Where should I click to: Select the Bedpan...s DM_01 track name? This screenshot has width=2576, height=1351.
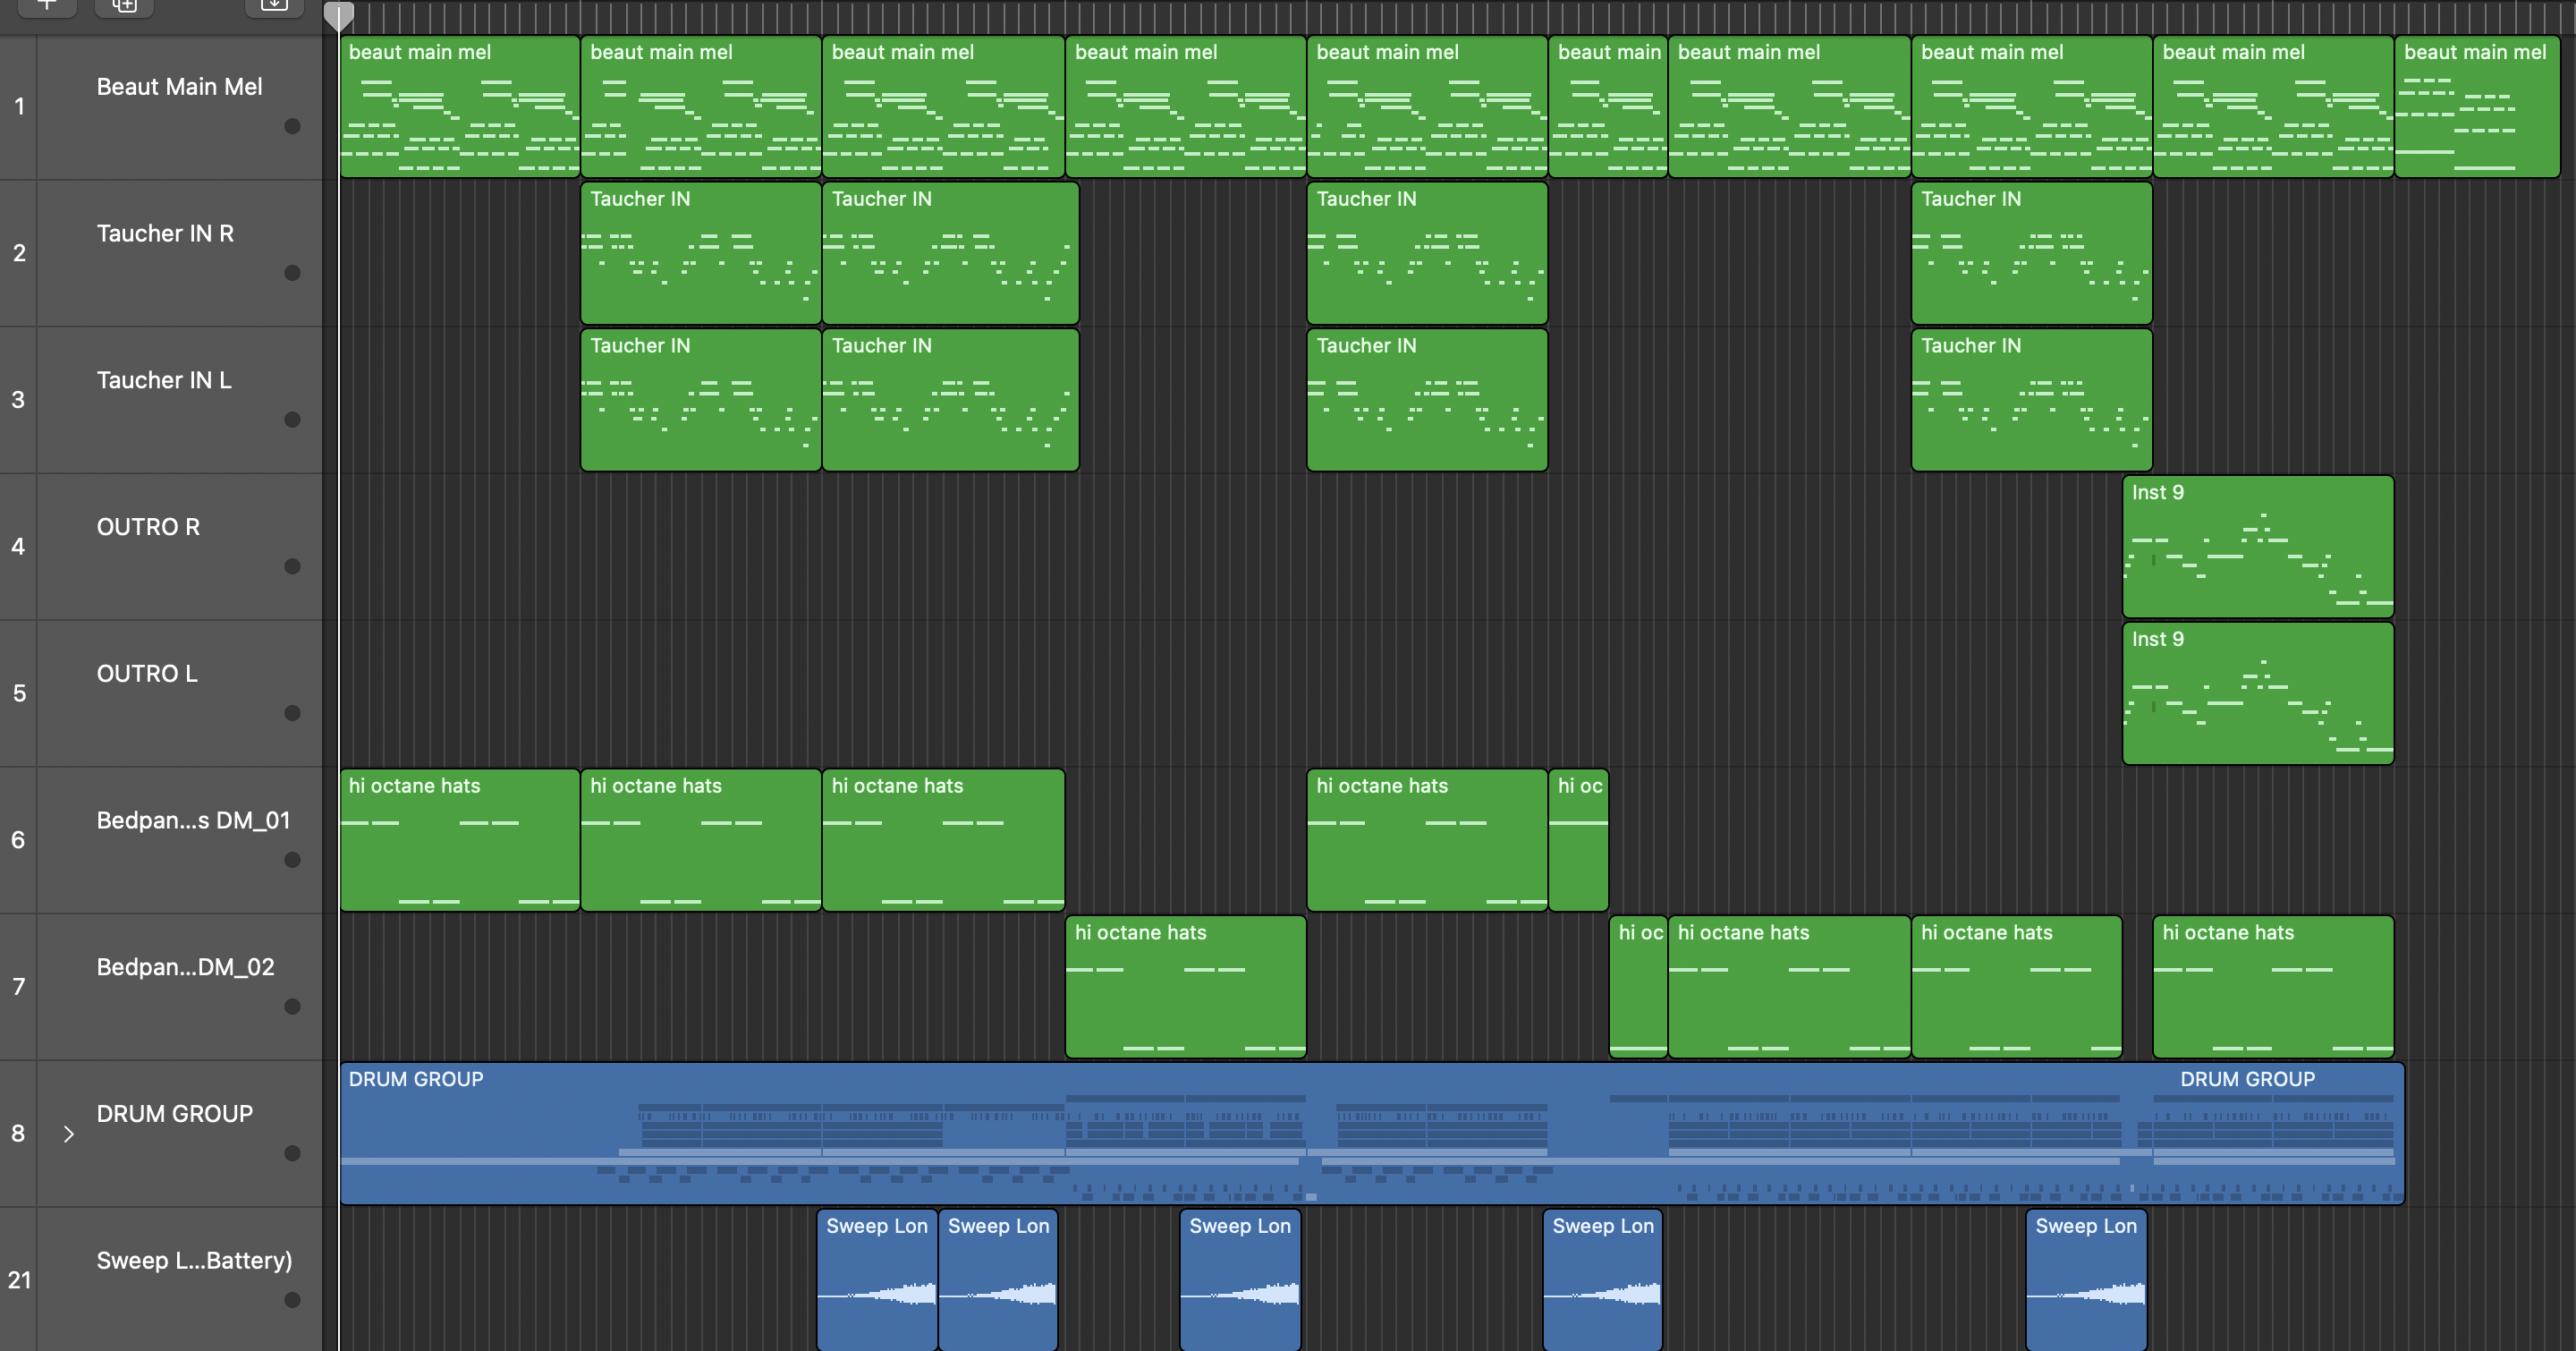click(193, 821)
